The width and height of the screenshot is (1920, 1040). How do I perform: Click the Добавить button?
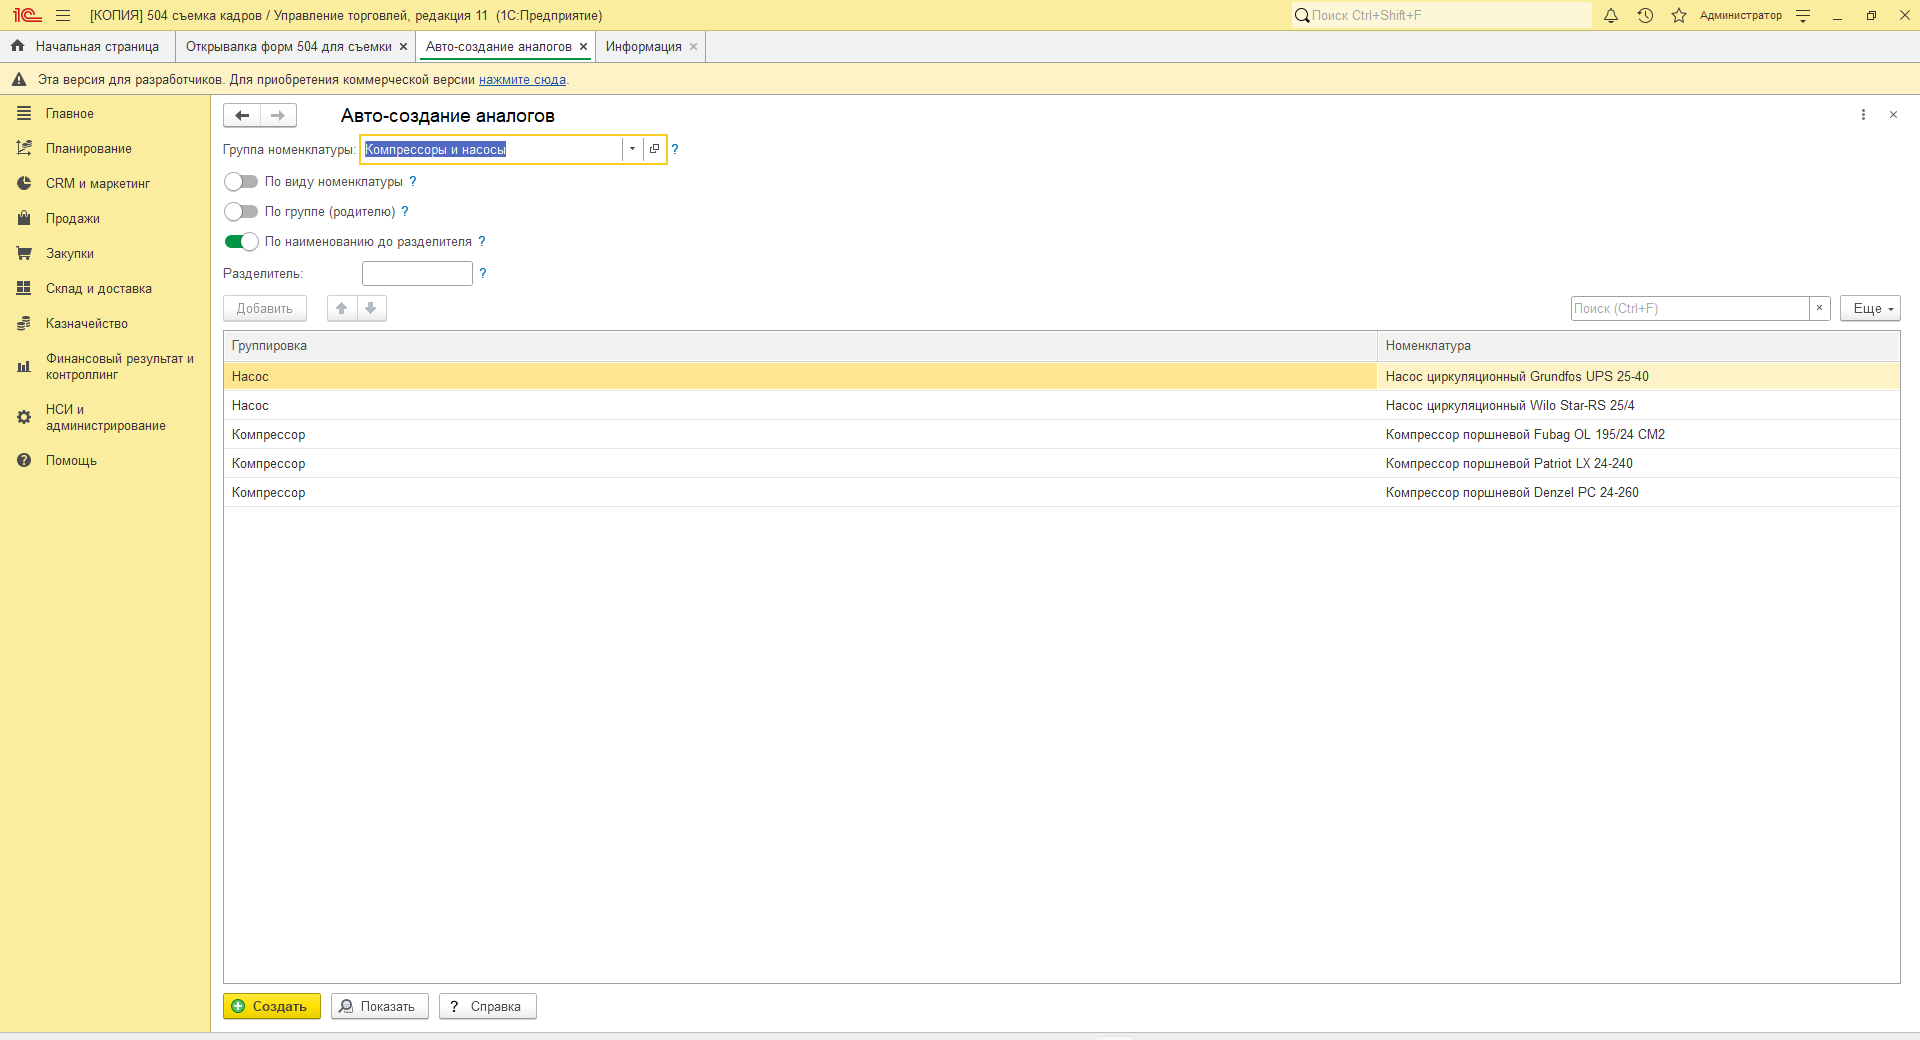[x=265, y=308]
